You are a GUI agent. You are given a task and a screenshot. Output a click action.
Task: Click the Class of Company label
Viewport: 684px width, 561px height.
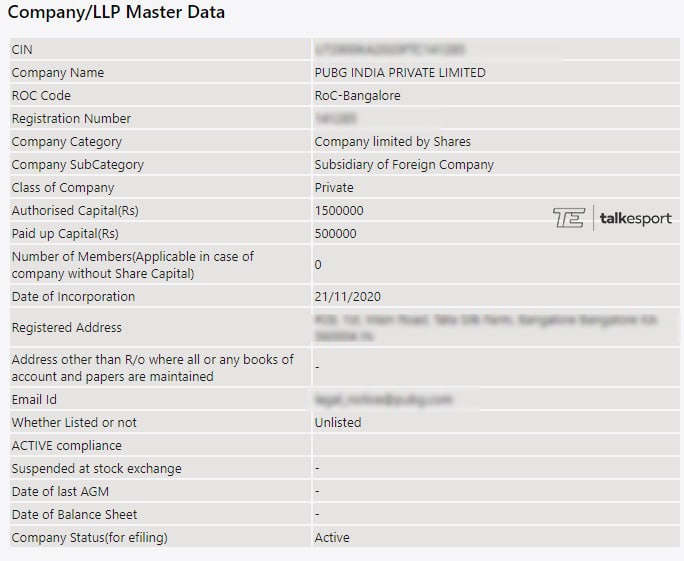pyautogui.click(x=63, y=188)
